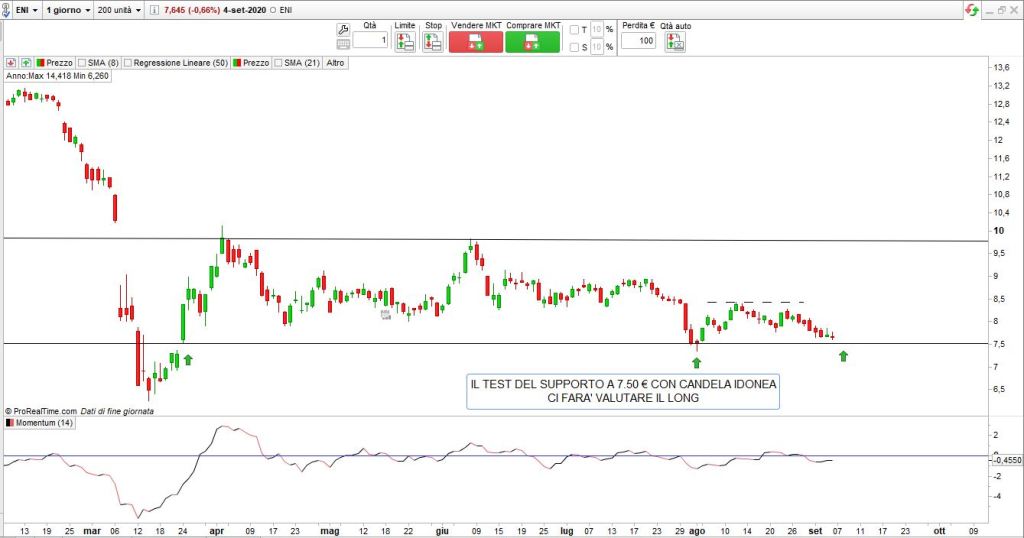Tick the Regressione Lineare (50) checkbox
Image resolution: width=1024 pixels, height=538 pixels.
click(128, 62)
